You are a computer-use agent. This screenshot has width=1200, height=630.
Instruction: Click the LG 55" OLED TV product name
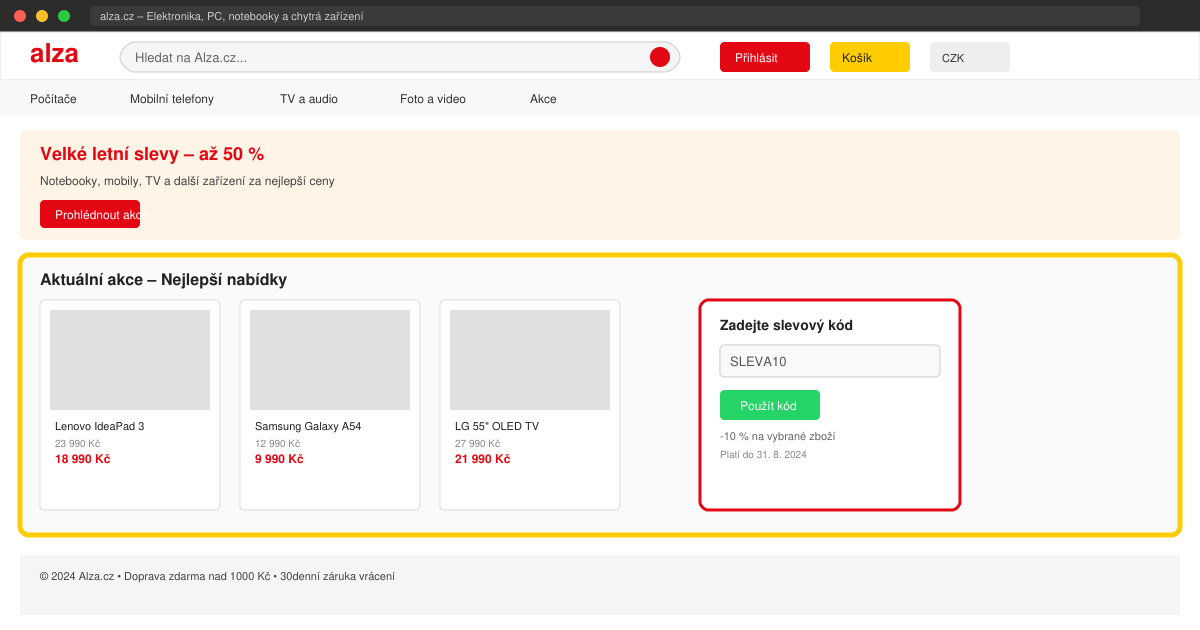(x=497, y=426)
